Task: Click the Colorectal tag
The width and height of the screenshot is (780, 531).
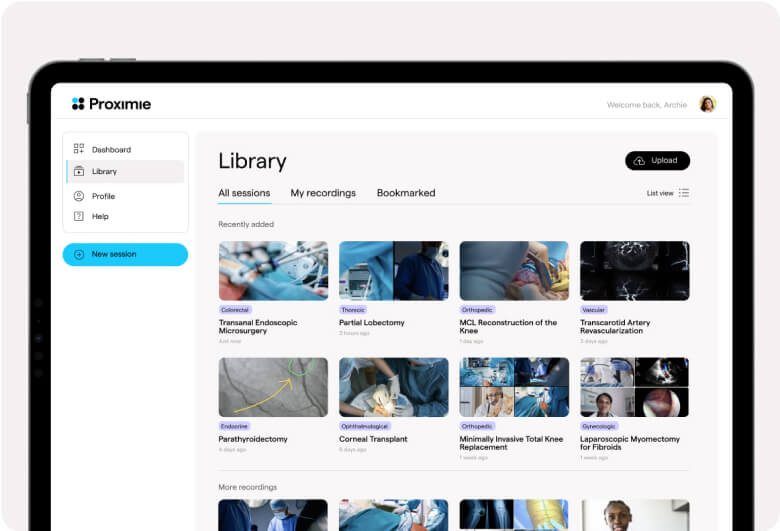Action: point(235,310)
